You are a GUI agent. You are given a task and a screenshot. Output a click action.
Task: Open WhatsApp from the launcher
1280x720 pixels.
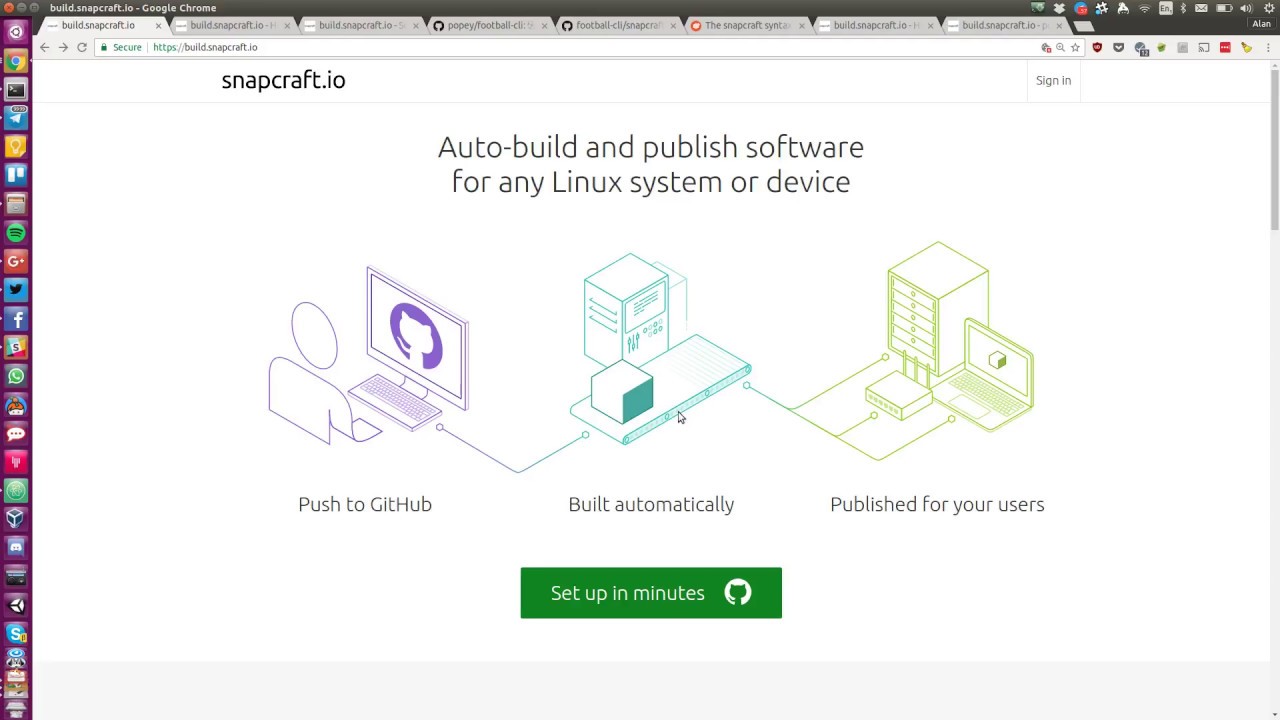pos(16,376)
